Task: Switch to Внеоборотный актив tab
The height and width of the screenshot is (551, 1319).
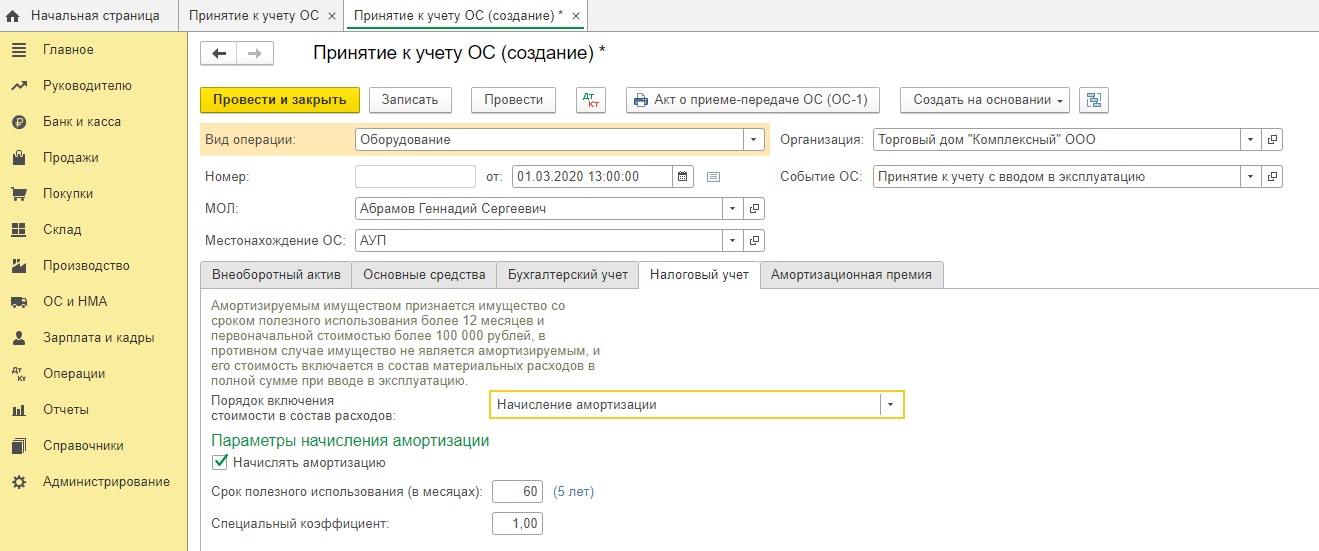Action: click(x=276, y=275)
